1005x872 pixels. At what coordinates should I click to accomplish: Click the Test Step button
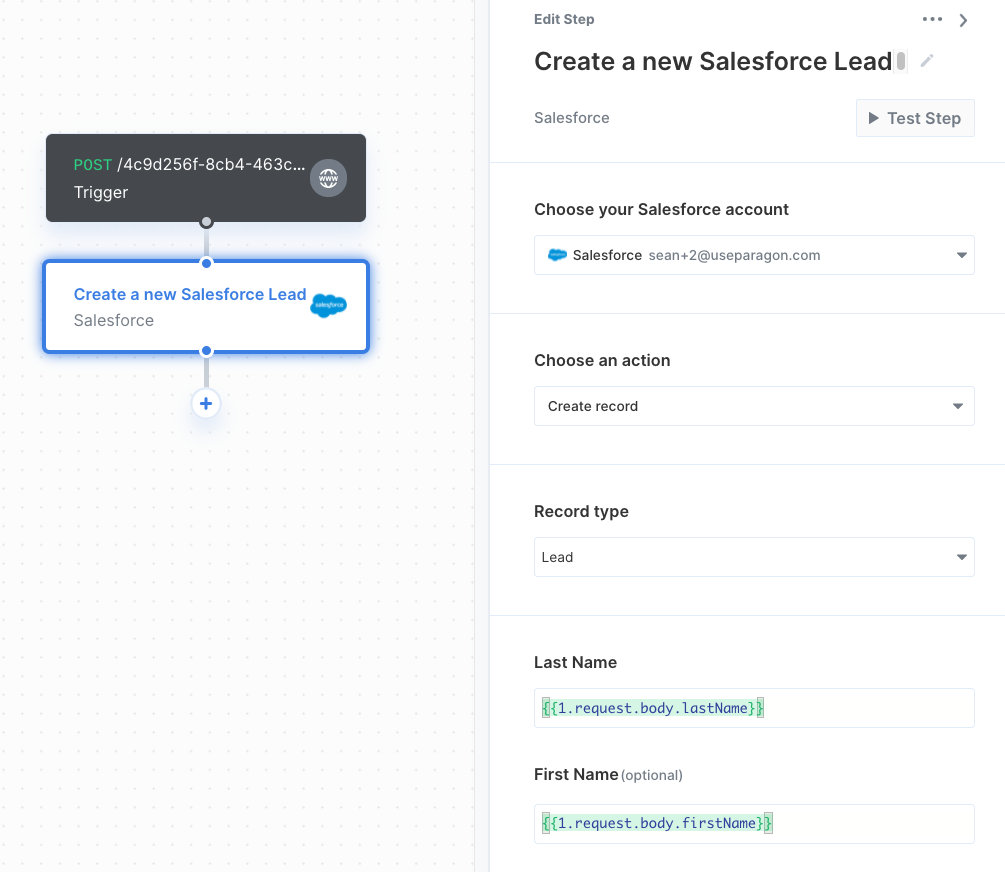tap(915, 118)
